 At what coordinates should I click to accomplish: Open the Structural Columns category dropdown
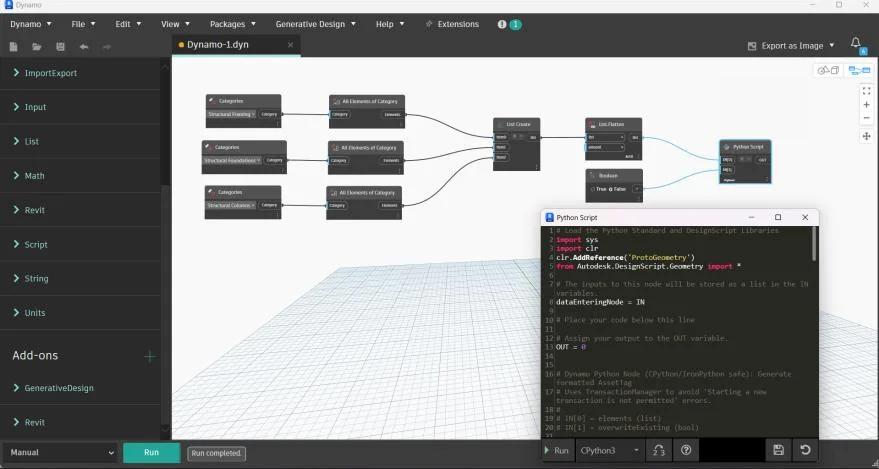tap(231, 206)
